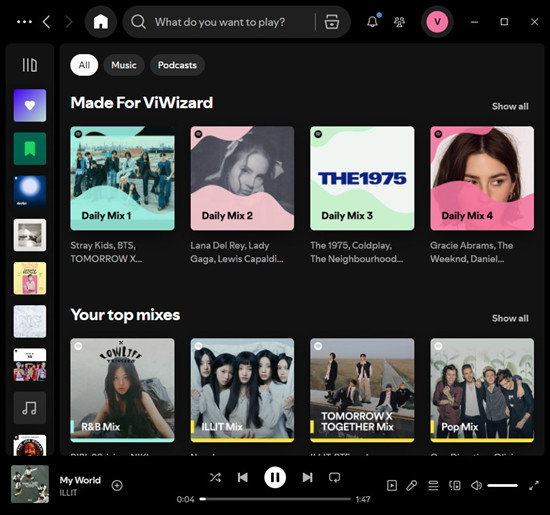The image size is (550, 515).
Task: Click "The 1975, Coldplay" description
Action: [x=356, y=252]
